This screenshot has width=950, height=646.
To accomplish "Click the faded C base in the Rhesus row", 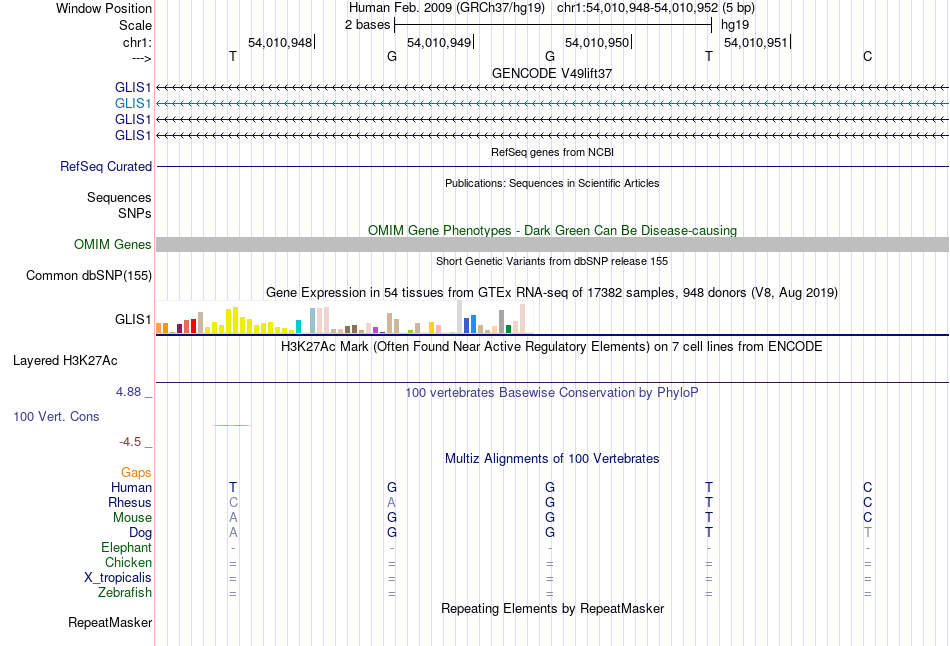I will pos(233,503).
